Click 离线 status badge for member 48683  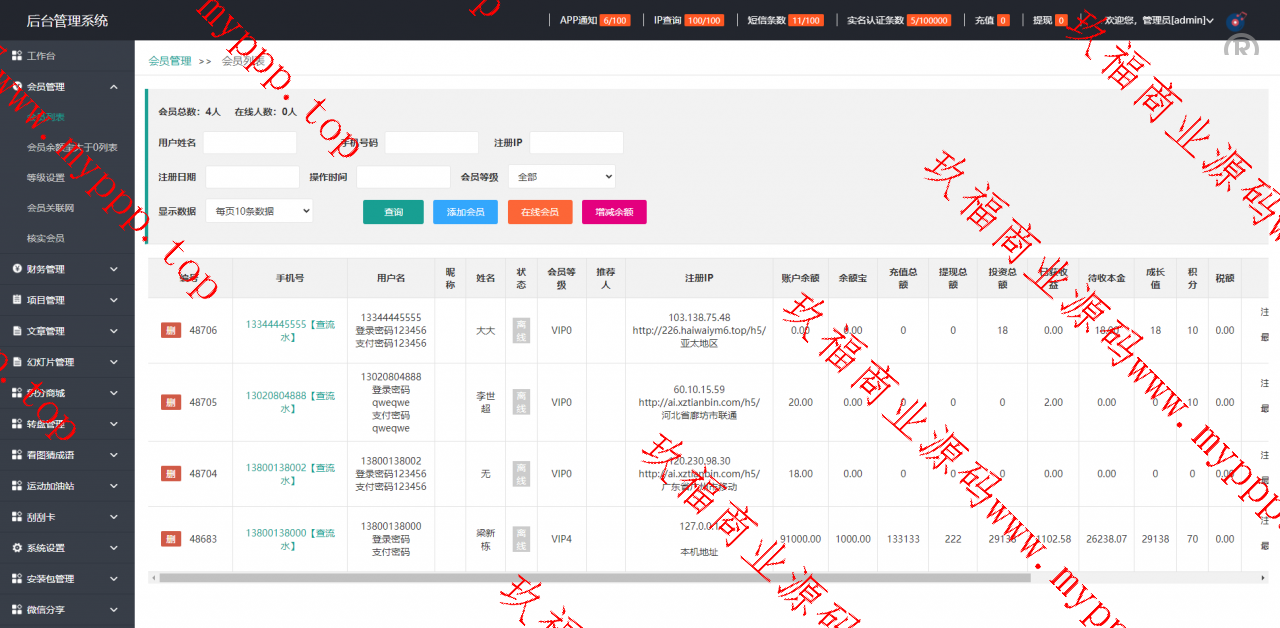521,539
